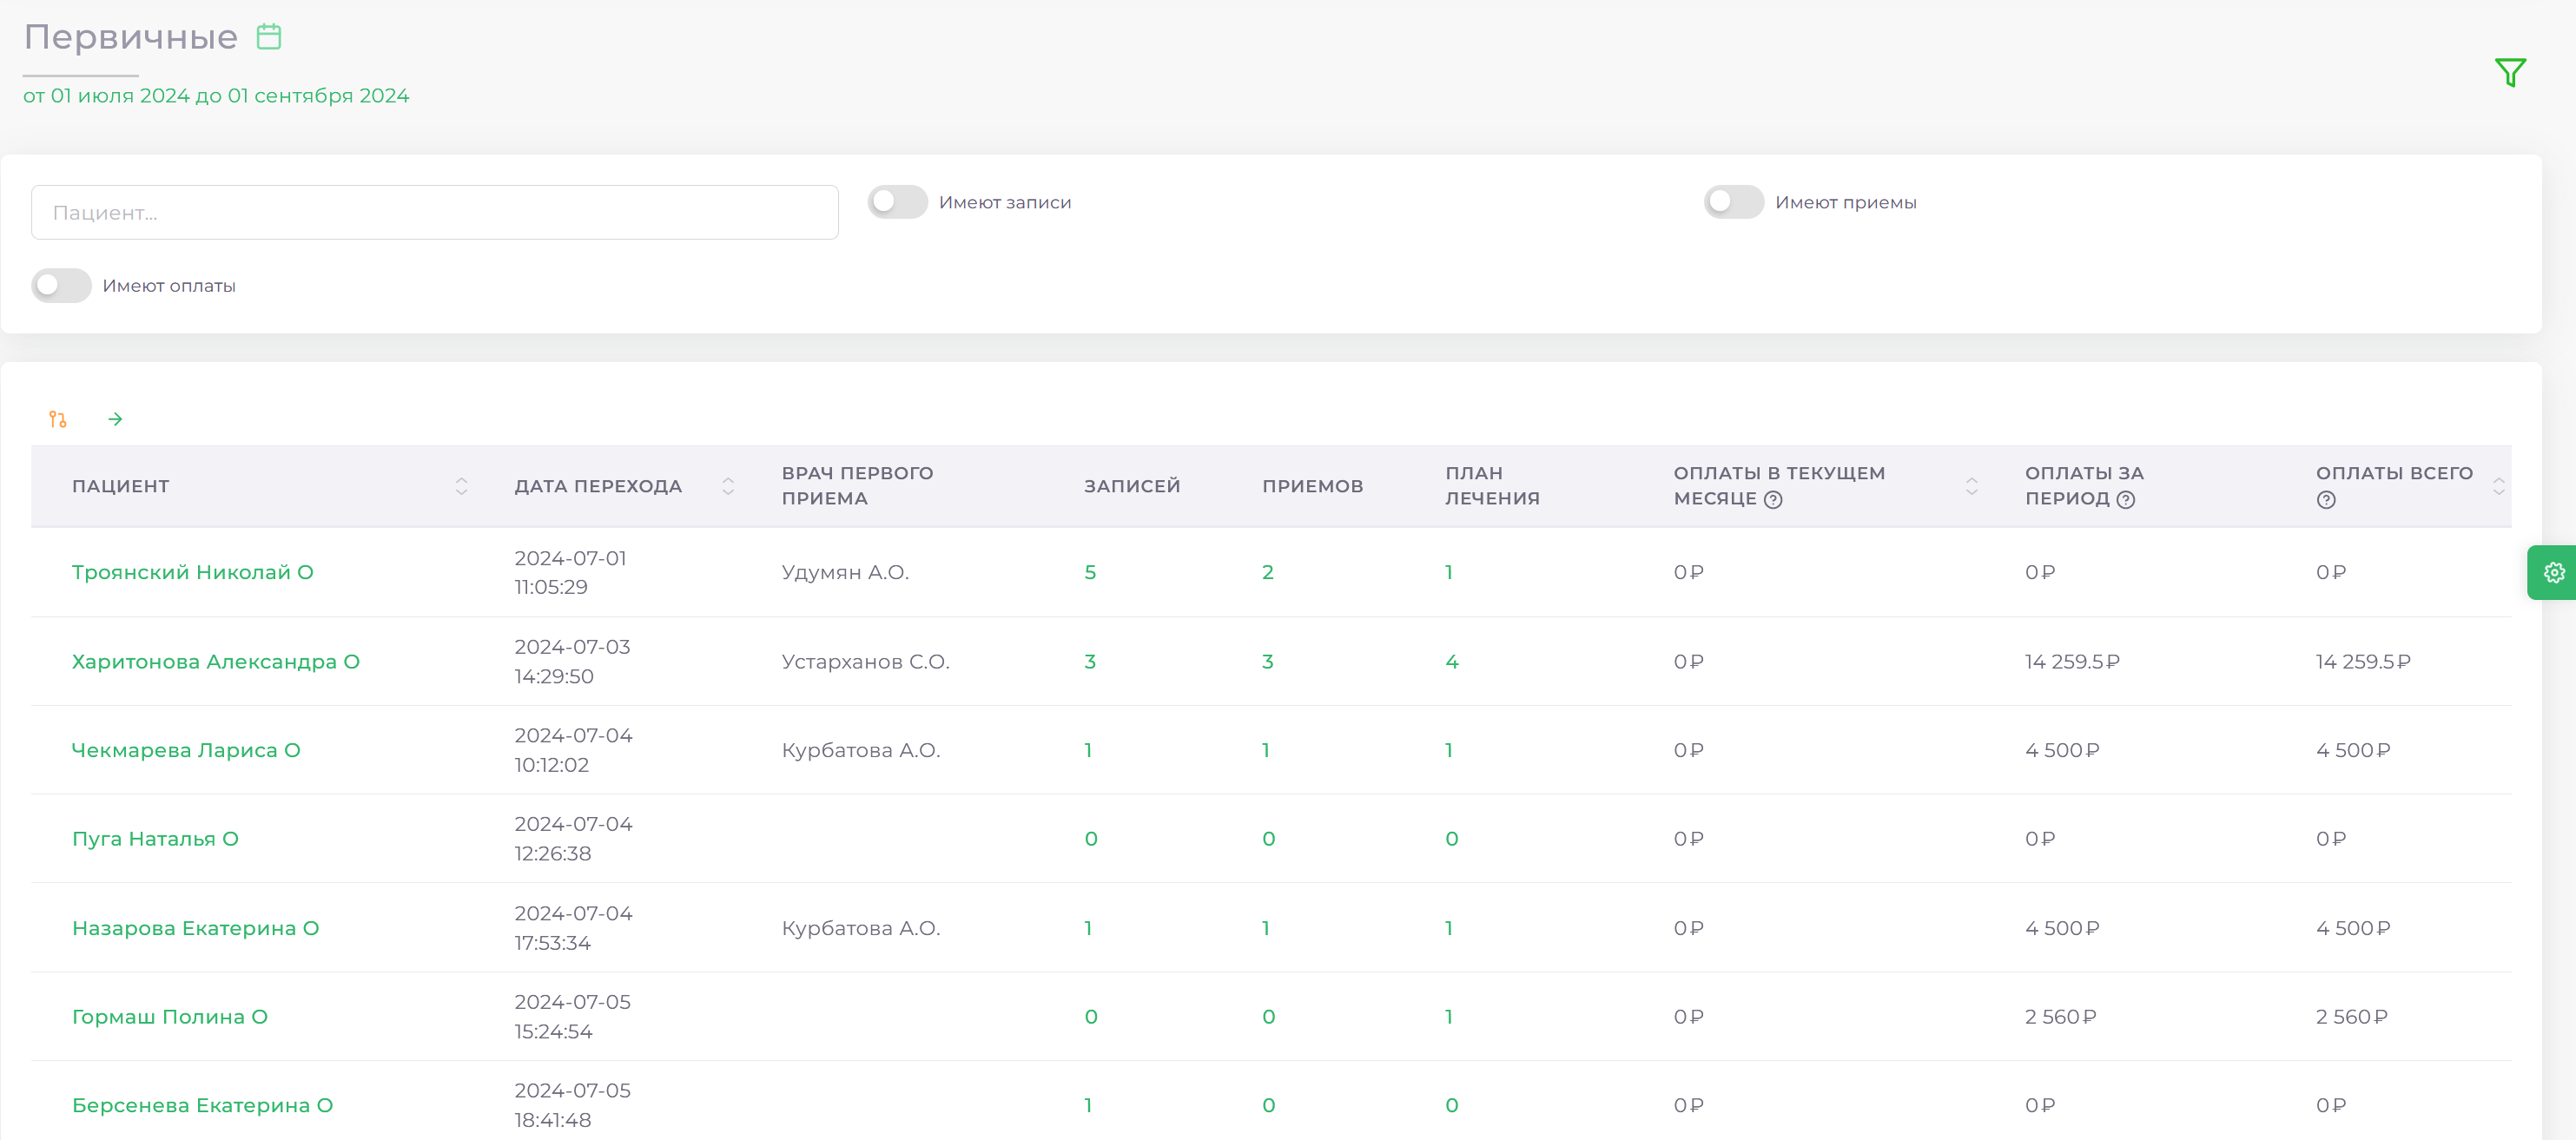Image resolution: width=2576 pixels, height=1140 pixels.
Task: Toggle the Имеют приемы switch
Action: [1734, 202]
